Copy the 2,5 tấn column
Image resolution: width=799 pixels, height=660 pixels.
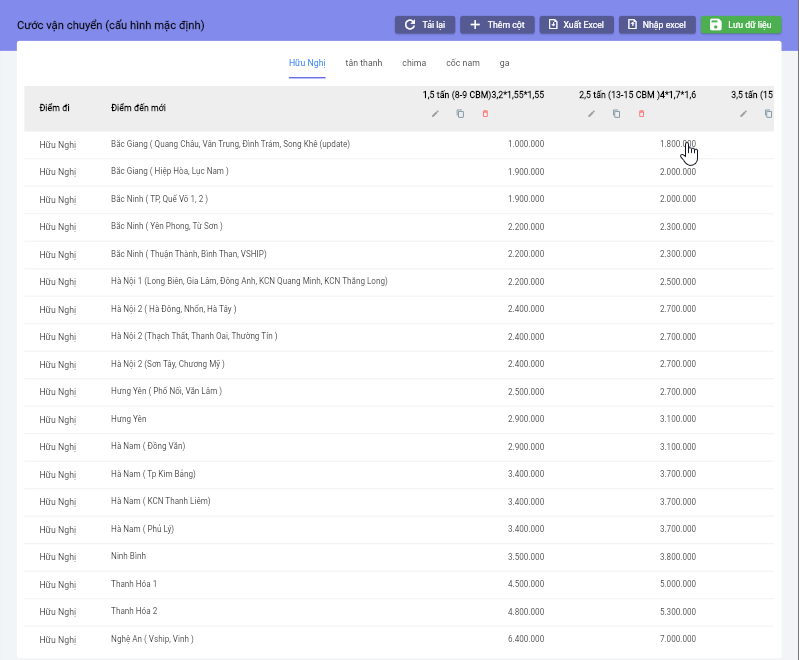616,114
